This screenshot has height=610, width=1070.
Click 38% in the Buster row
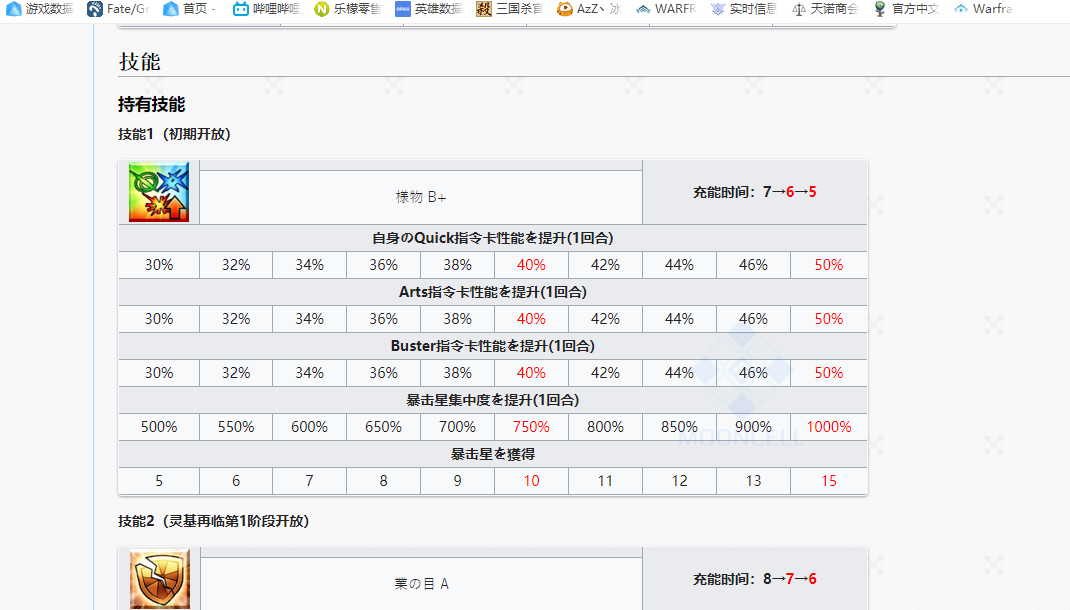pyautogui.click(x=457, y=373)
